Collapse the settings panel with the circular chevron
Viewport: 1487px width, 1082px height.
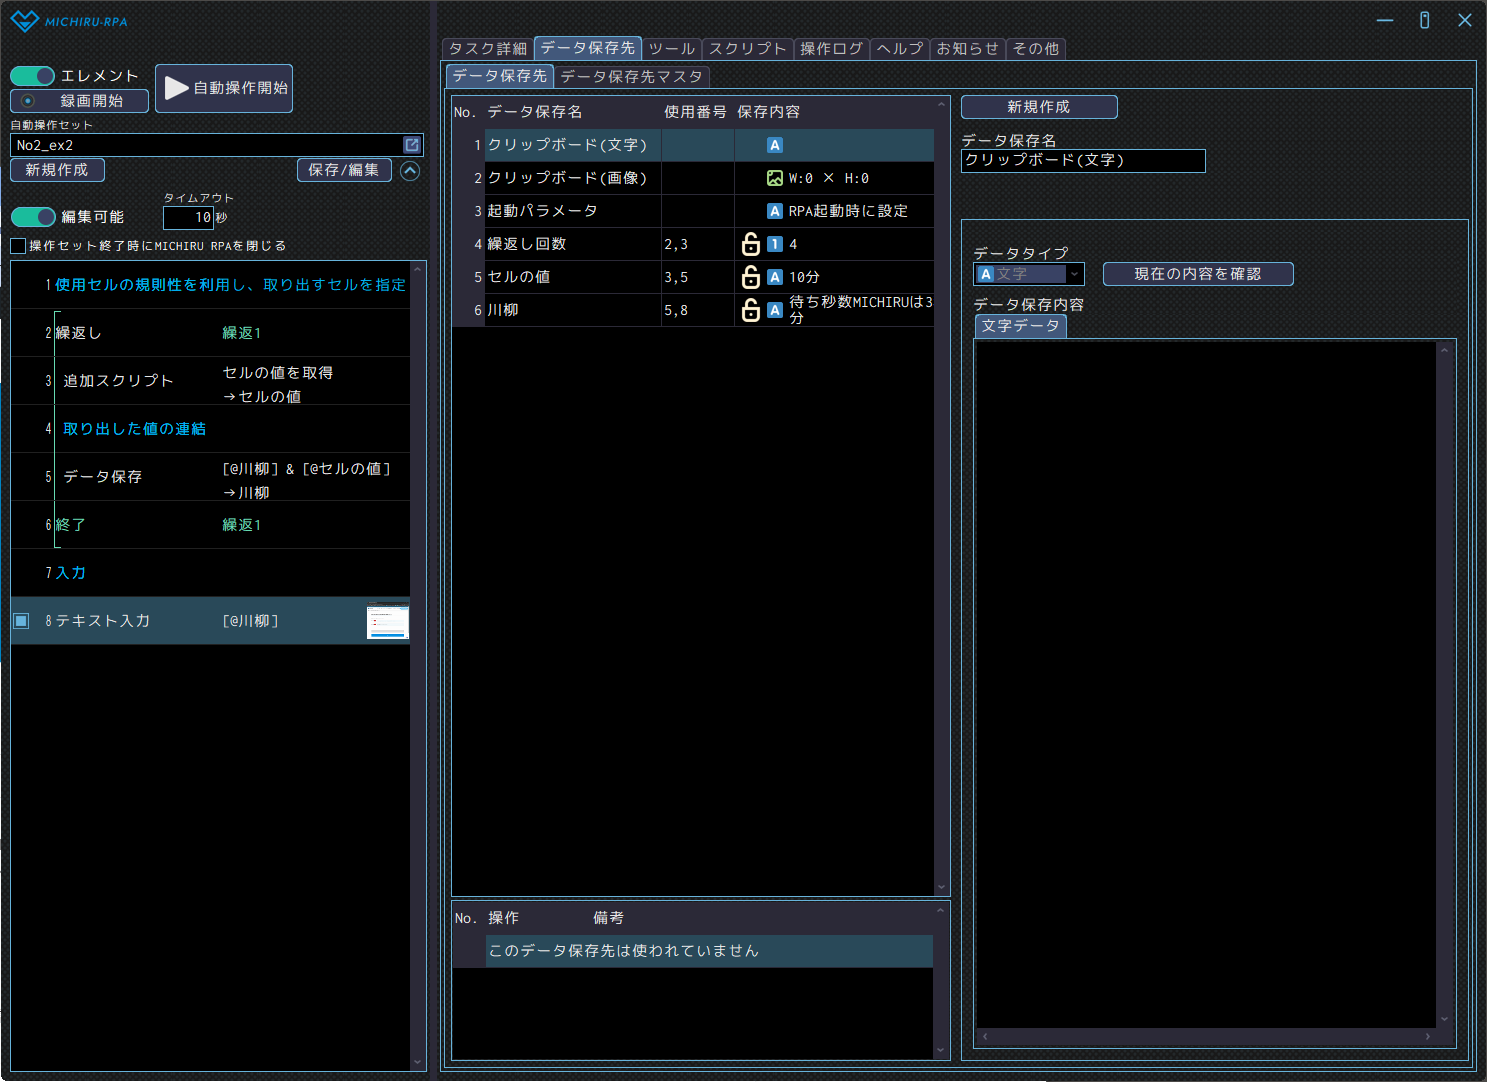pyautogui.click(x=410, y=171)
